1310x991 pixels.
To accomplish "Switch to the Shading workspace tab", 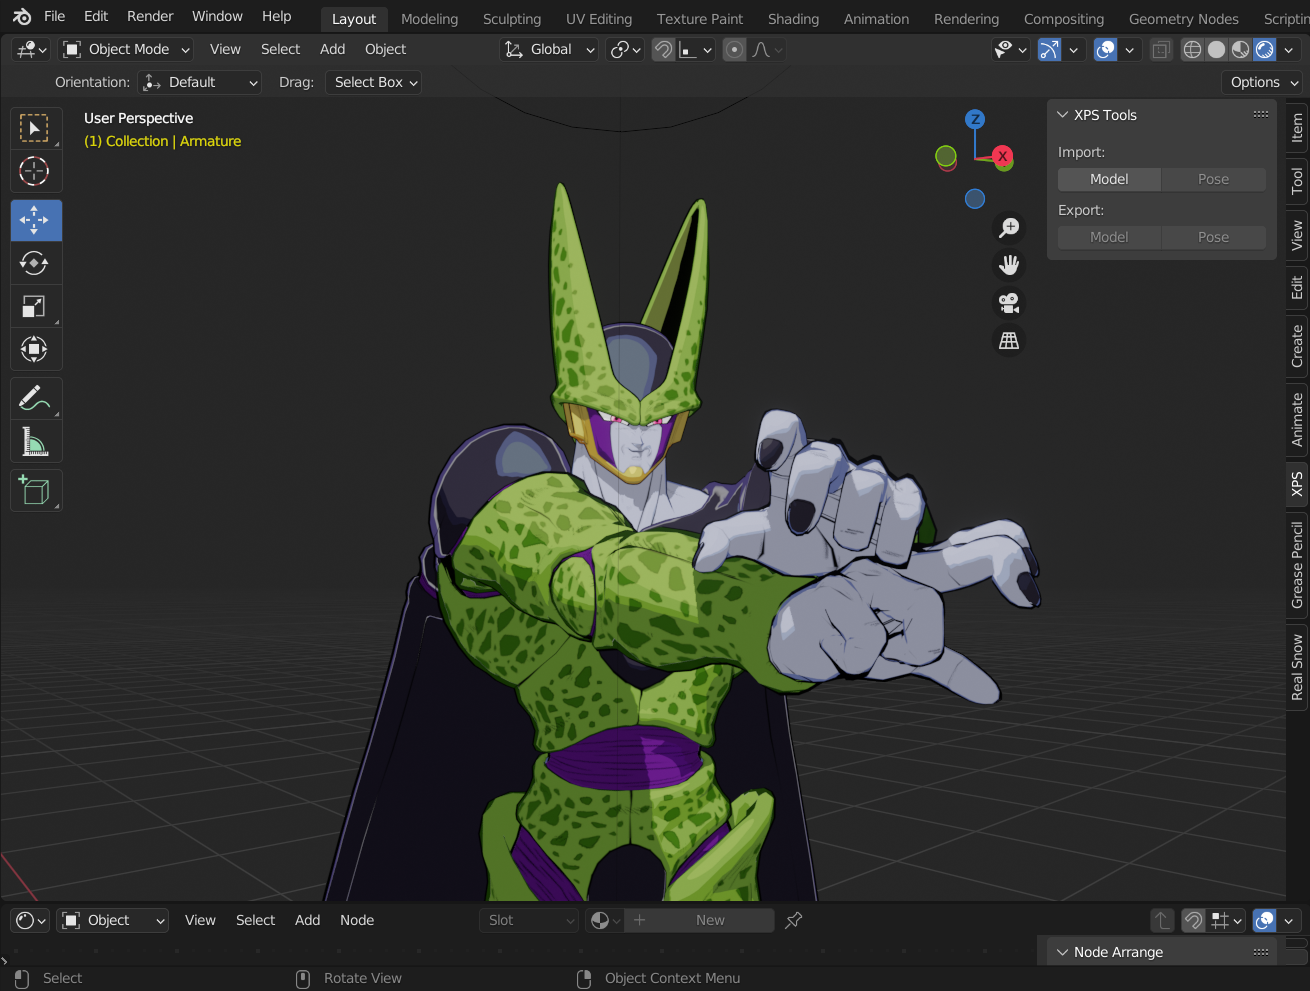I will coord(793,19).
